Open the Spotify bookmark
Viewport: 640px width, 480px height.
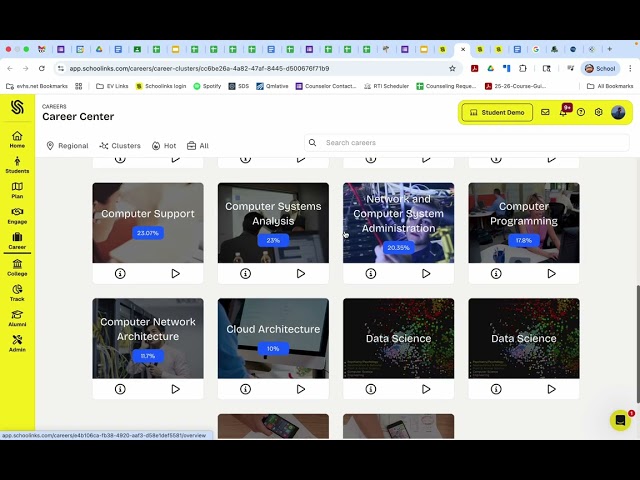coord(207,86)
